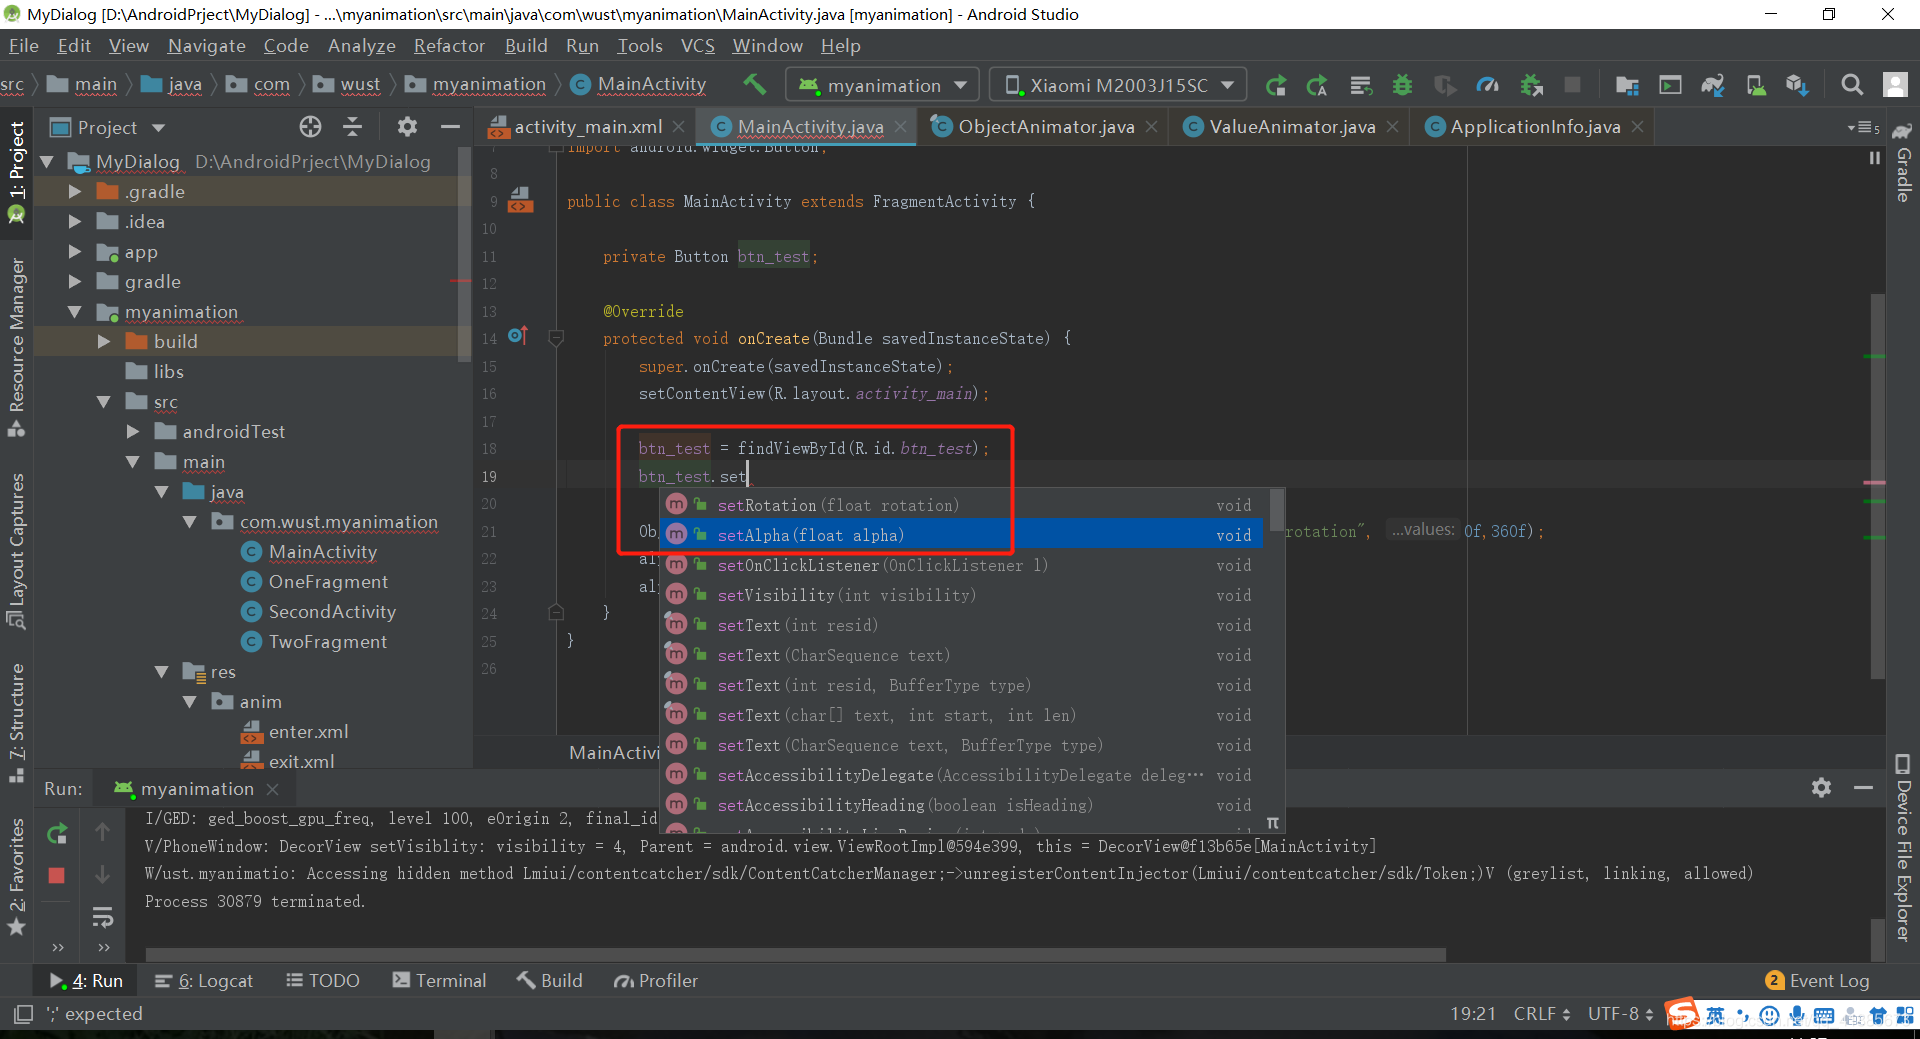Viewport: 1920px width, 1039px height.
Task: Expand the build folder
Action: [104, 341]
